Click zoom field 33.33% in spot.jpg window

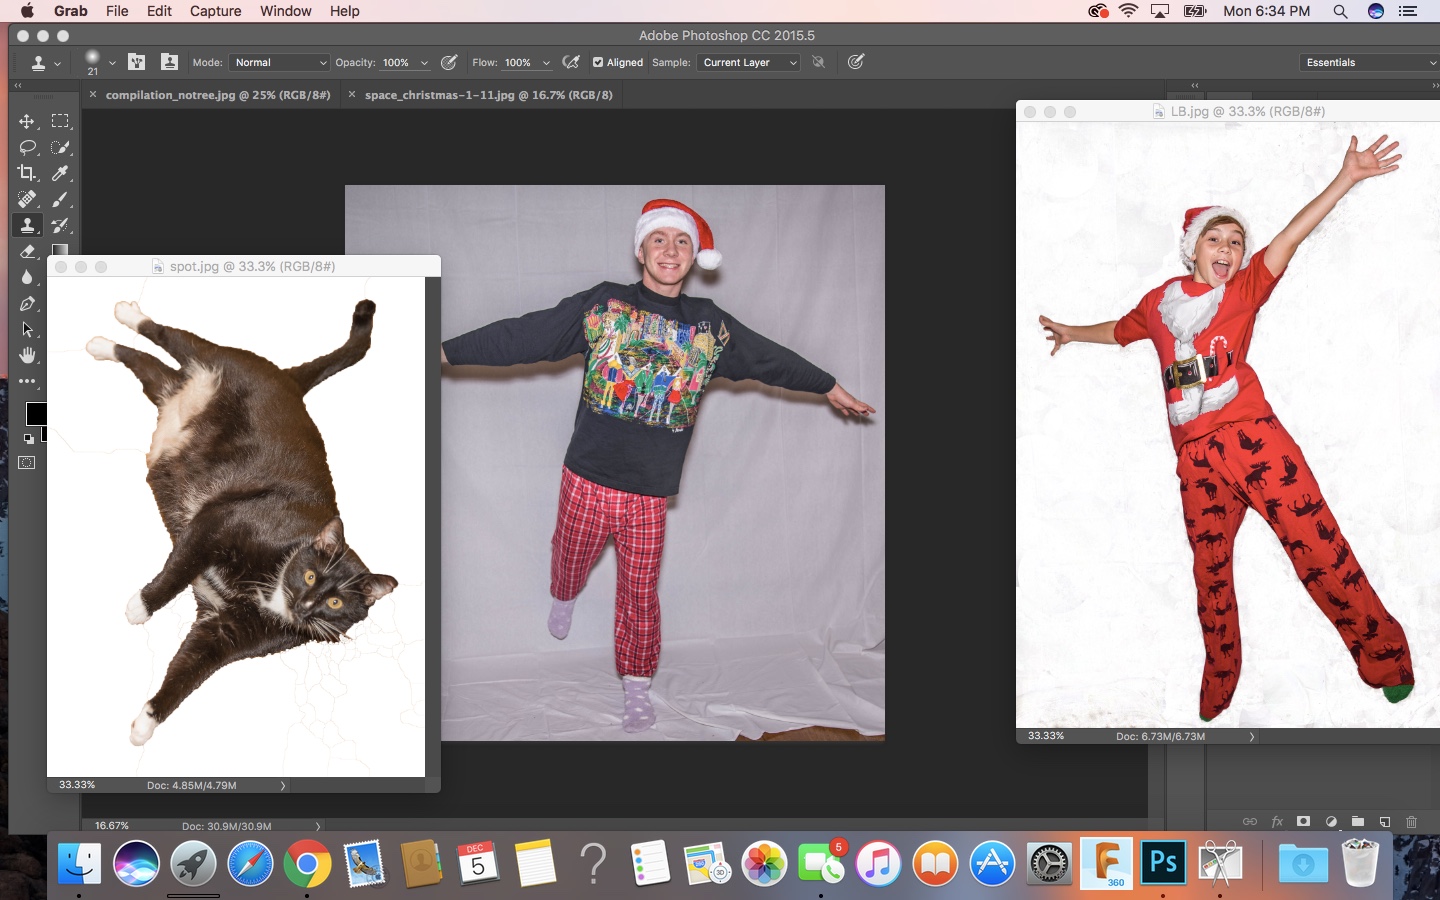click(77, 785)
